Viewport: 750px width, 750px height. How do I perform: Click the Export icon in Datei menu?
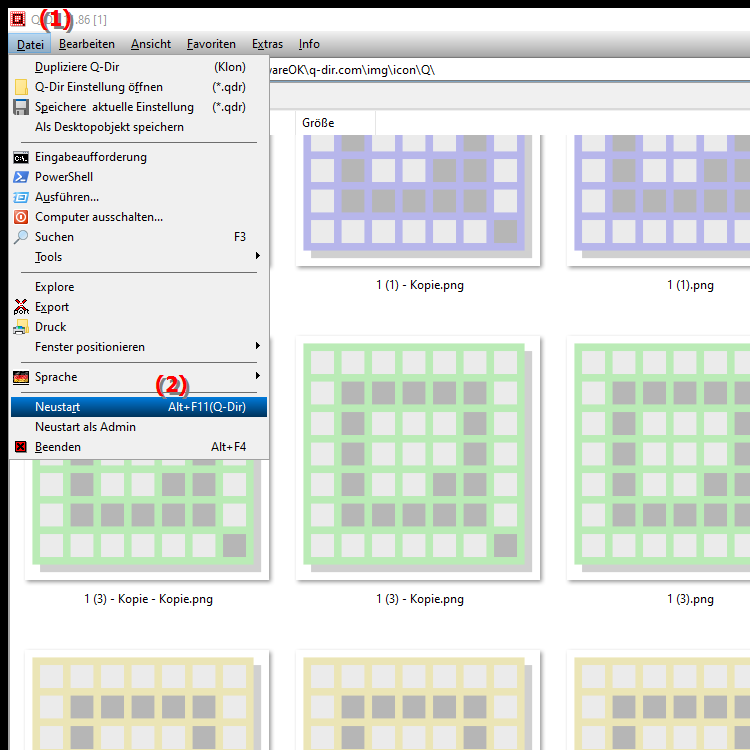click(x=21, y=307)
